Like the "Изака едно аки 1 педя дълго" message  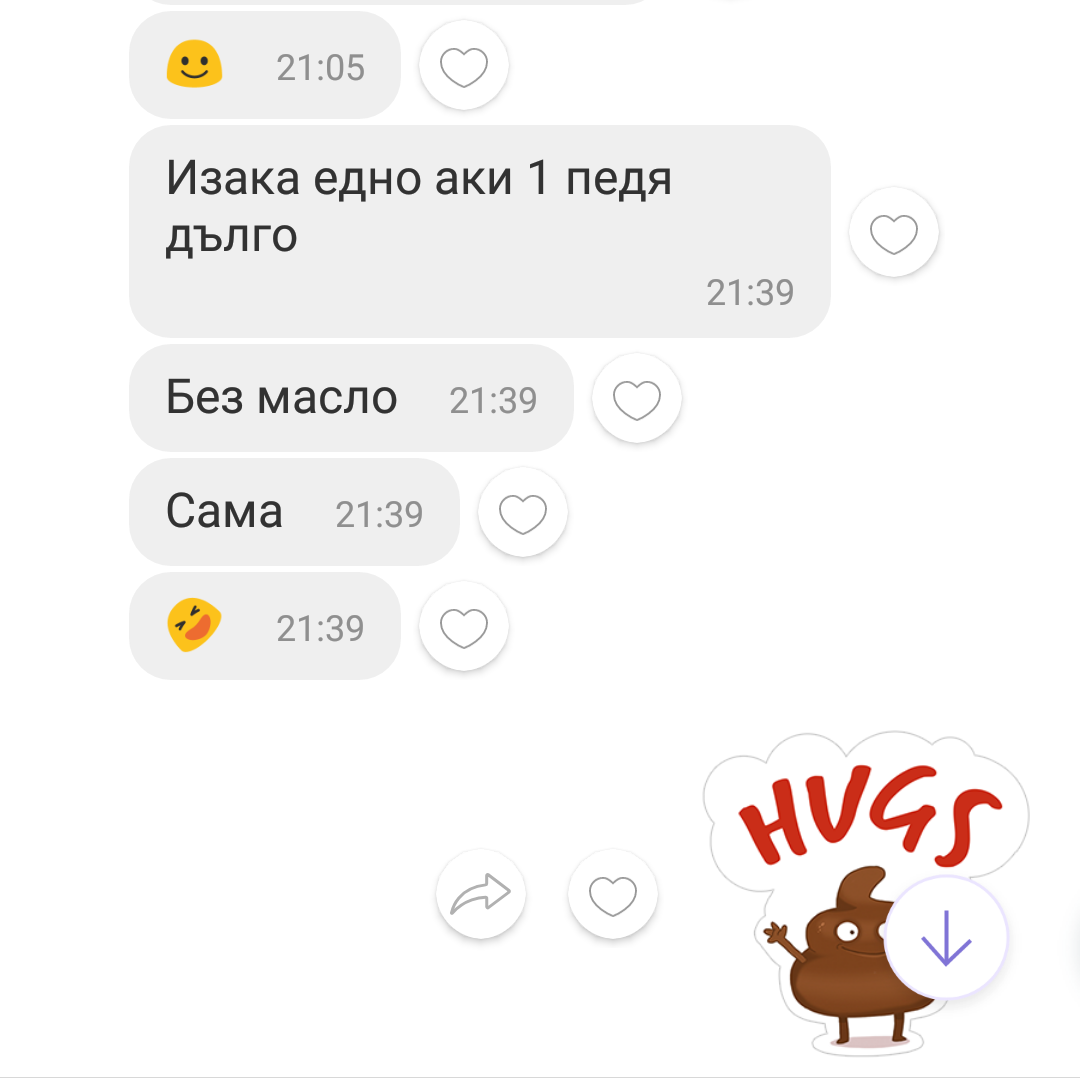click(x=894, y=232)
